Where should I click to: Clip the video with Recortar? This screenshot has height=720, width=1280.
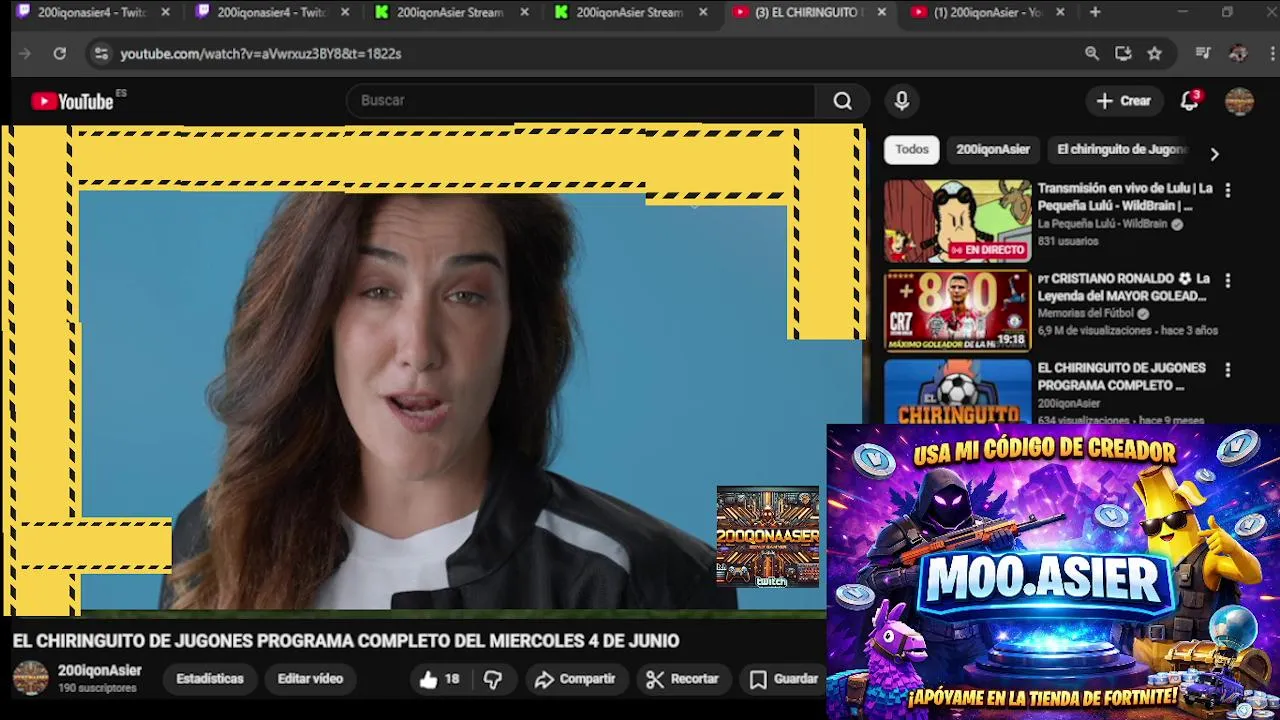point(683,679)
